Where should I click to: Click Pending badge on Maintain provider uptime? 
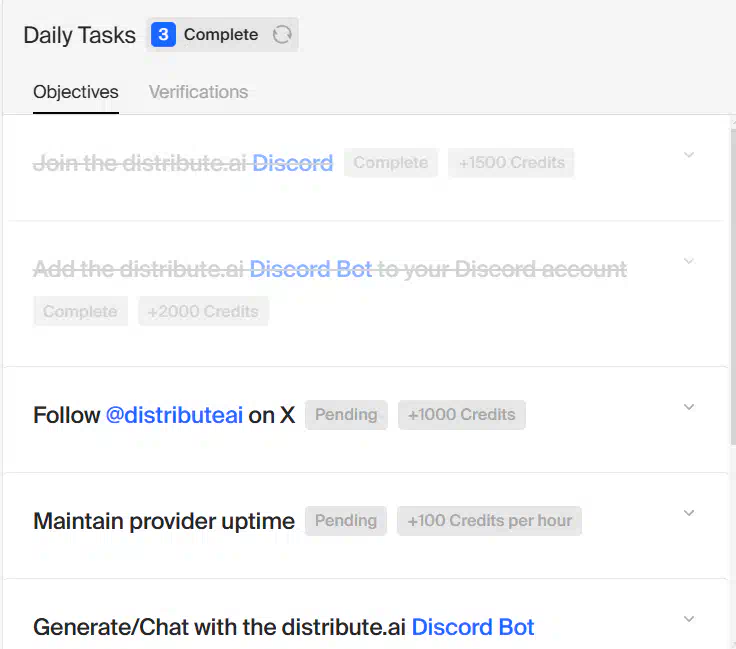pyautogui.click(x=346, y=521)
